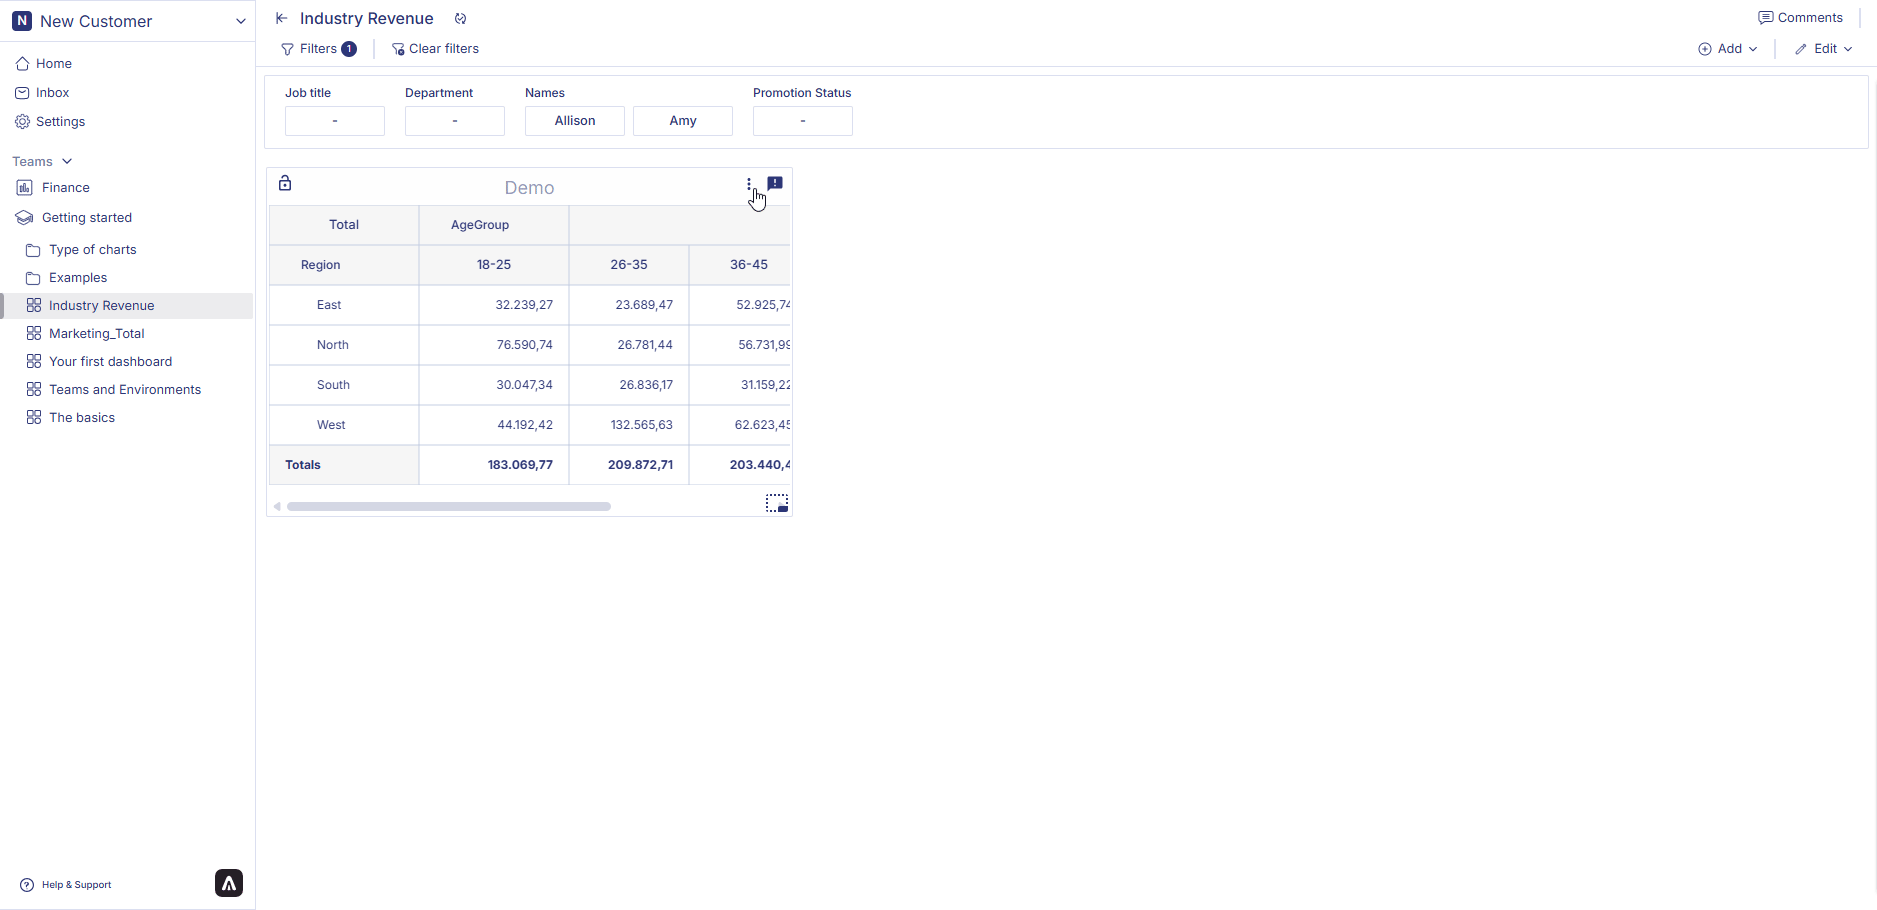Open the Add dropdown menu

(x=1728, y=49)
